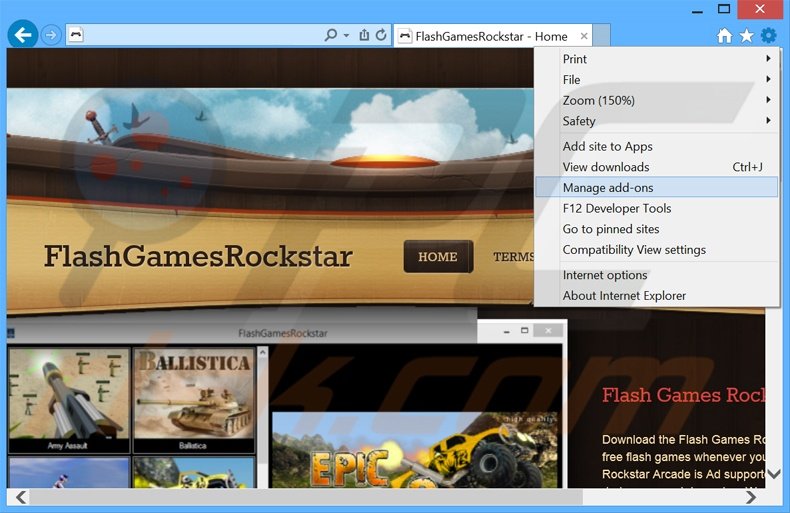Click the horizontal scrollbar thumb
The height and width of the screenshot is (513, 790).
(306, 497)
